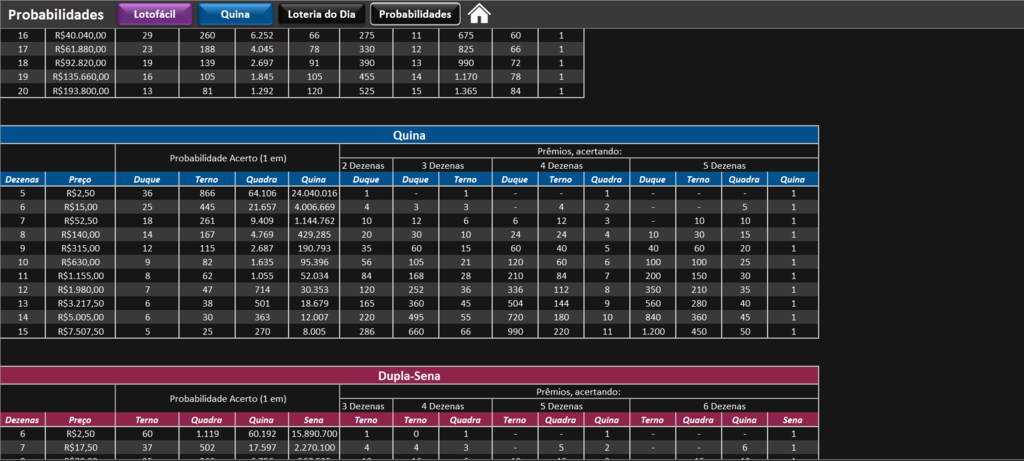Image resolution: width=1024 pixels, height=461 pixels.
Task: Select Quina price cell R$140,00
Action: 81,234
